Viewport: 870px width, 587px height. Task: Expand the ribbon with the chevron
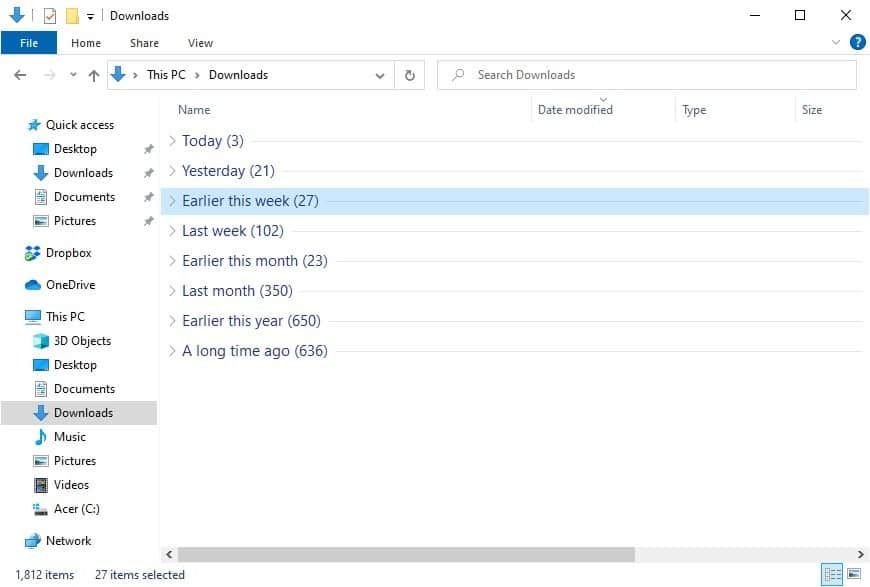point(836,42)
